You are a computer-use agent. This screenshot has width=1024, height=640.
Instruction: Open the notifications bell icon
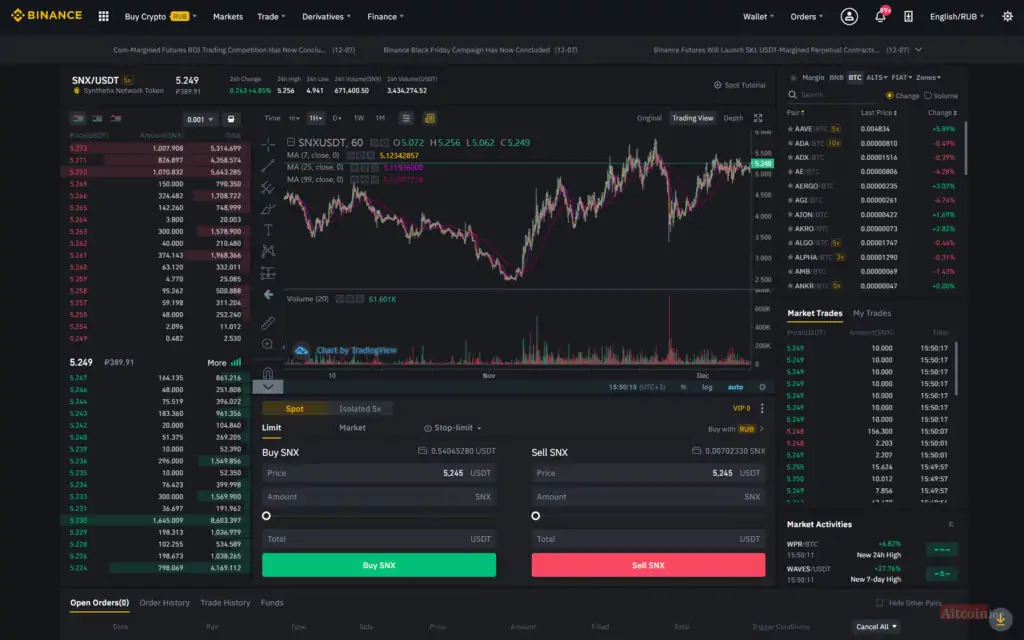(880, 16)
